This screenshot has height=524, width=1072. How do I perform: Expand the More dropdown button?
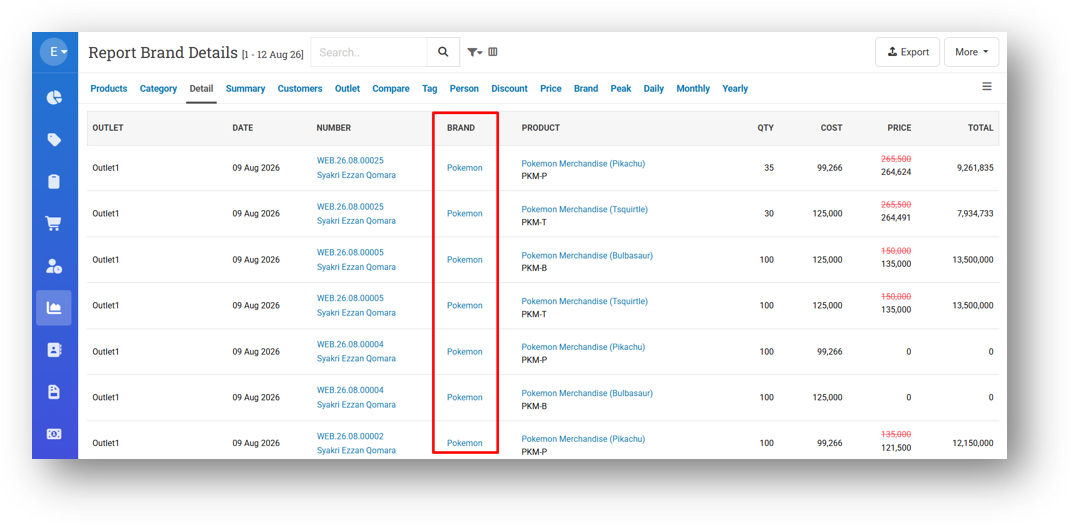pyautogui.click(x=972, y=52)
